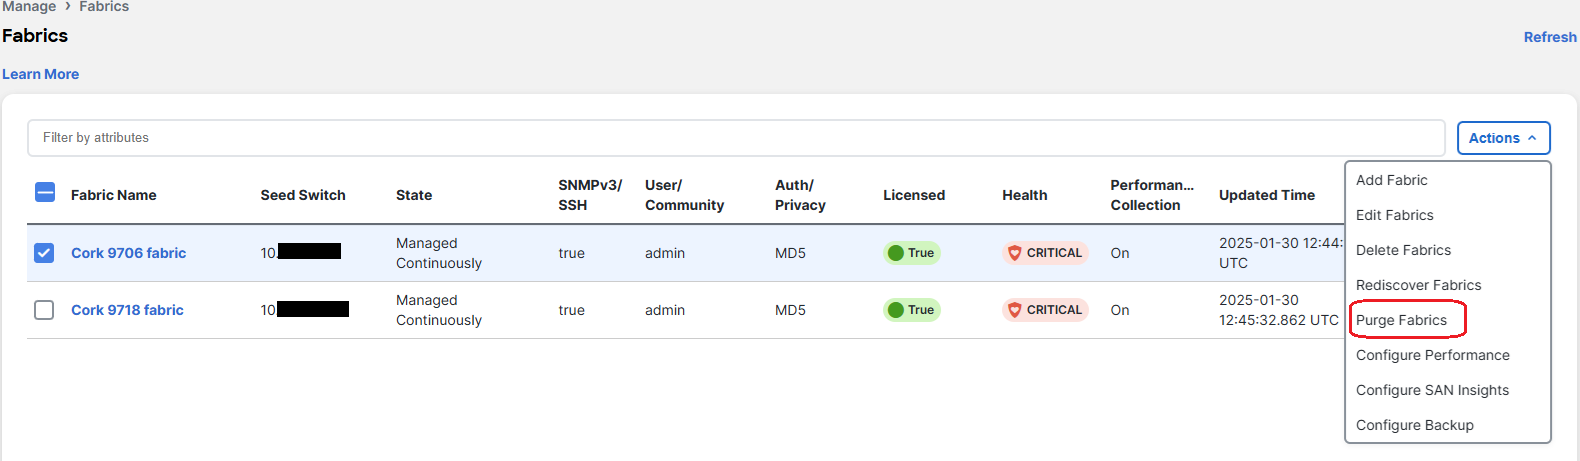Click the CRITICAL health badge for Cork 9718
This screenshot has height=461, width=1580.
[1045, 310]
